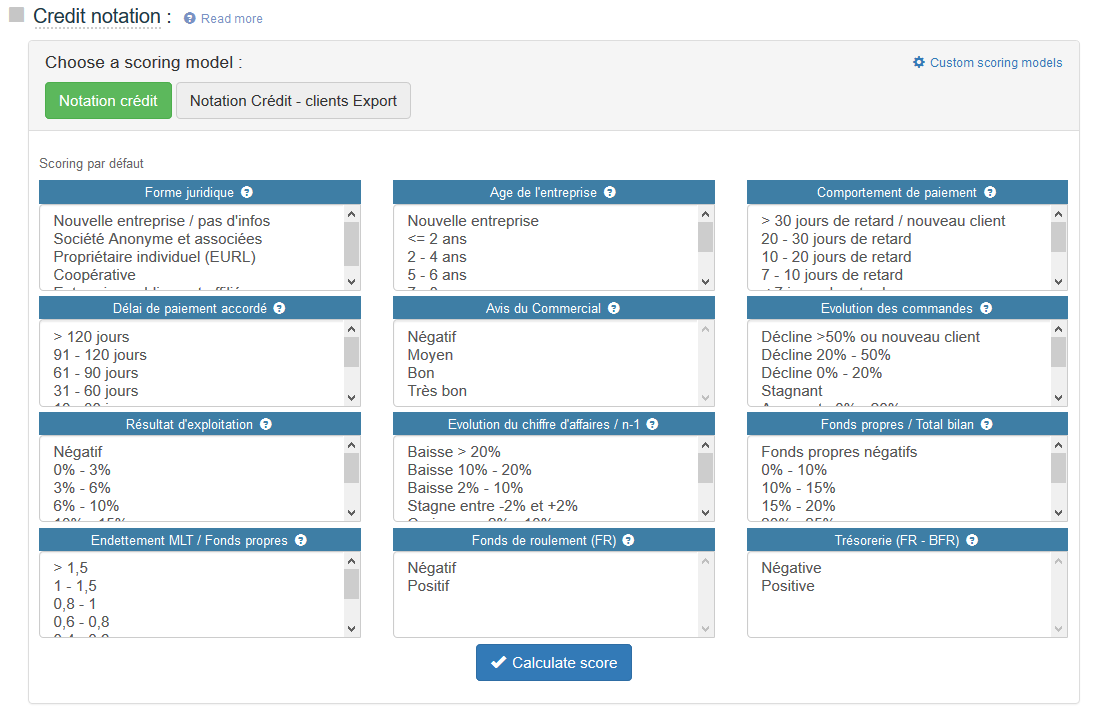This screenshot has width=1097, height=712.
Task: Select the Notation crédit scoring model
Action: (108, 101)
